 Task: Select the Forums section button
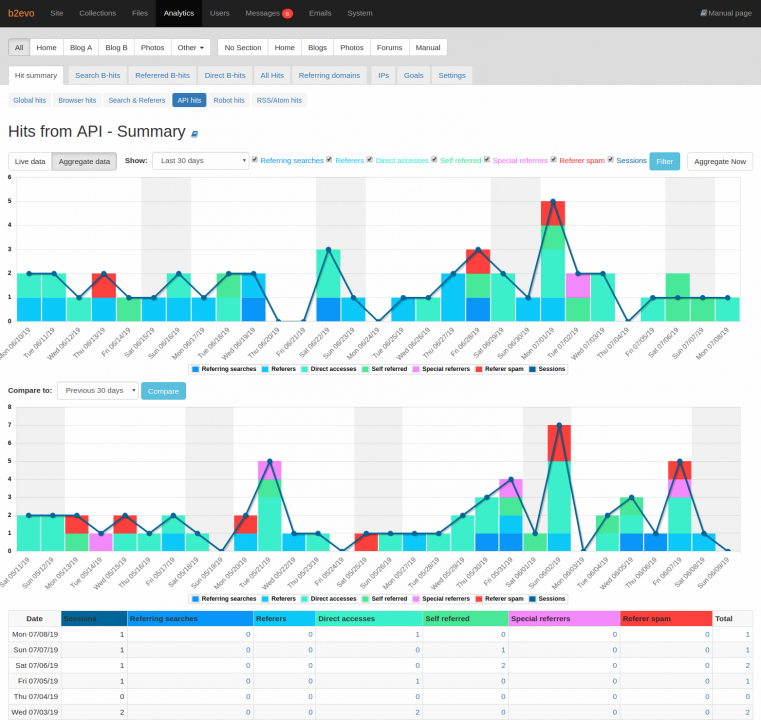click(389, 48)
